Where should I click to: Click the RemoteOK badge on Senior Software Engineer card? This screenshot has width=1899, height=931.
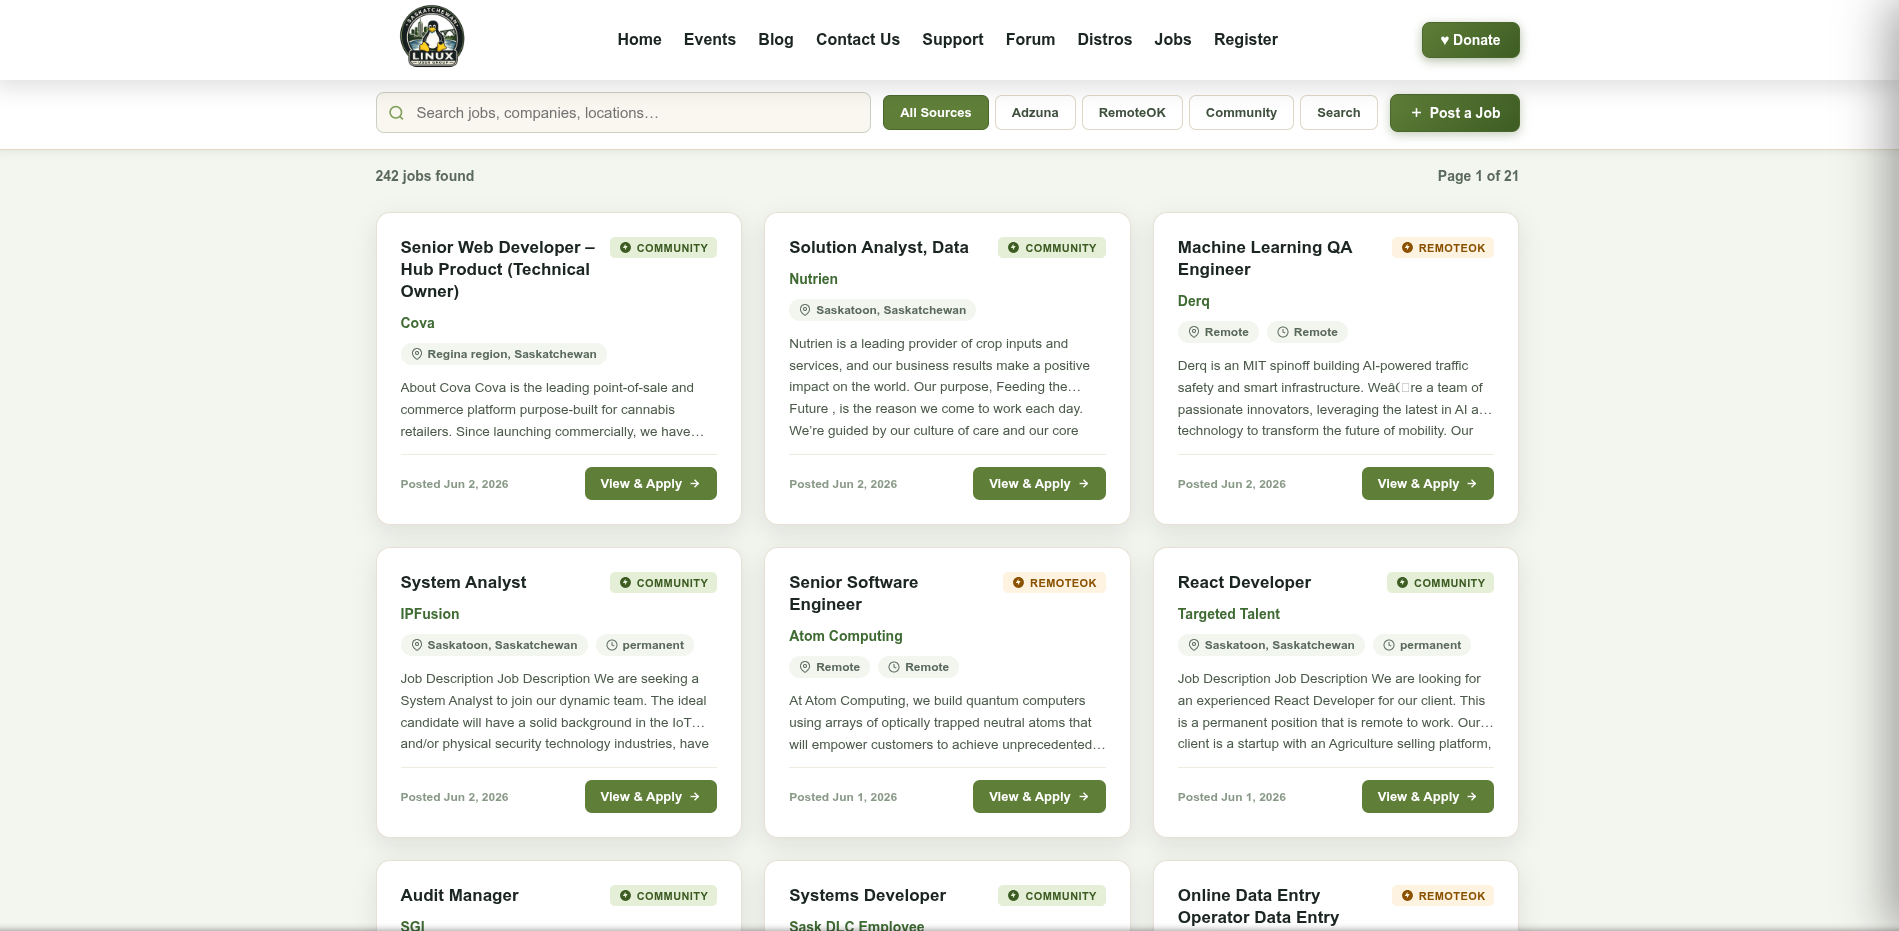[1054, 583]
